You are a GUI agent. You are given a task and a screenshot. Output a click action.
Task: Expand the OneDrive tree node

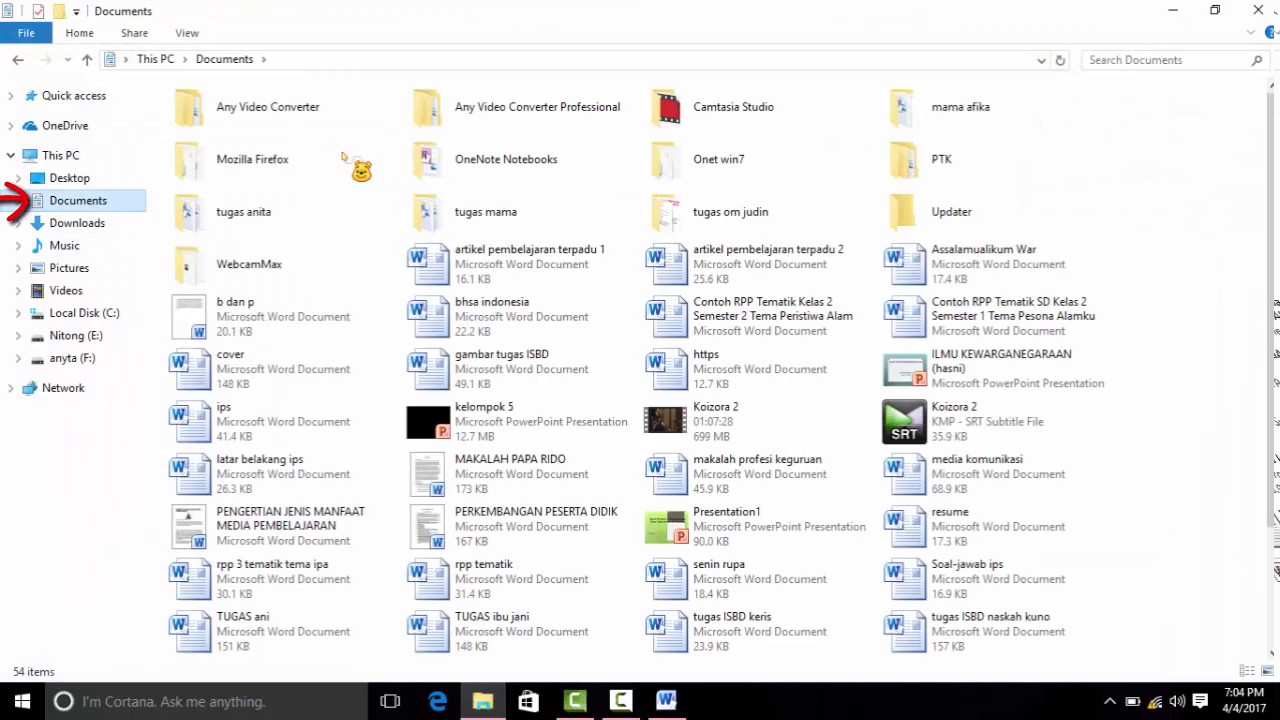click(x=11, y=126)
